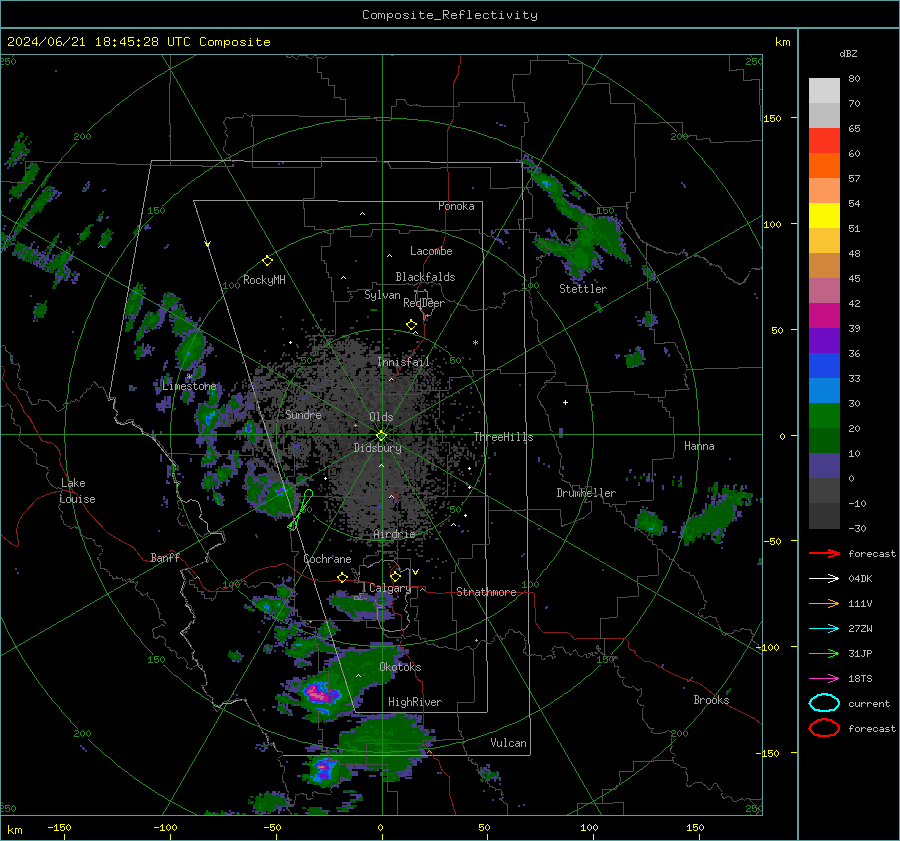This screenshot has height=841, width=900.
Task: Select the purple 36–39 dBZ band
Action: [x=824, y=341]
